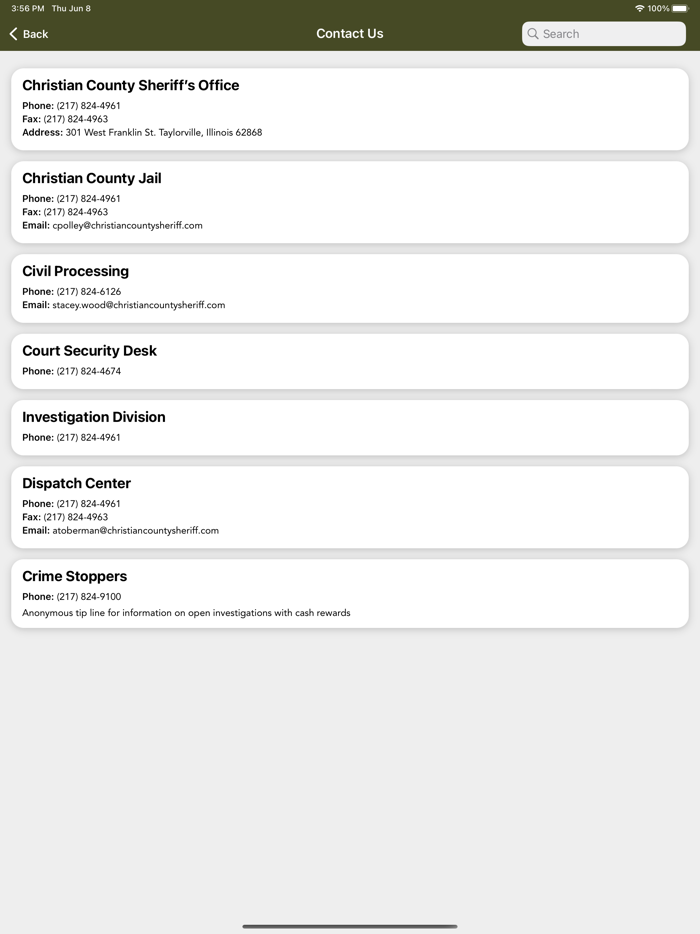700x934 pixels.
Task: Email stacey.wood@christiancountysheriff.com
Action: click(x=138, y=305)
